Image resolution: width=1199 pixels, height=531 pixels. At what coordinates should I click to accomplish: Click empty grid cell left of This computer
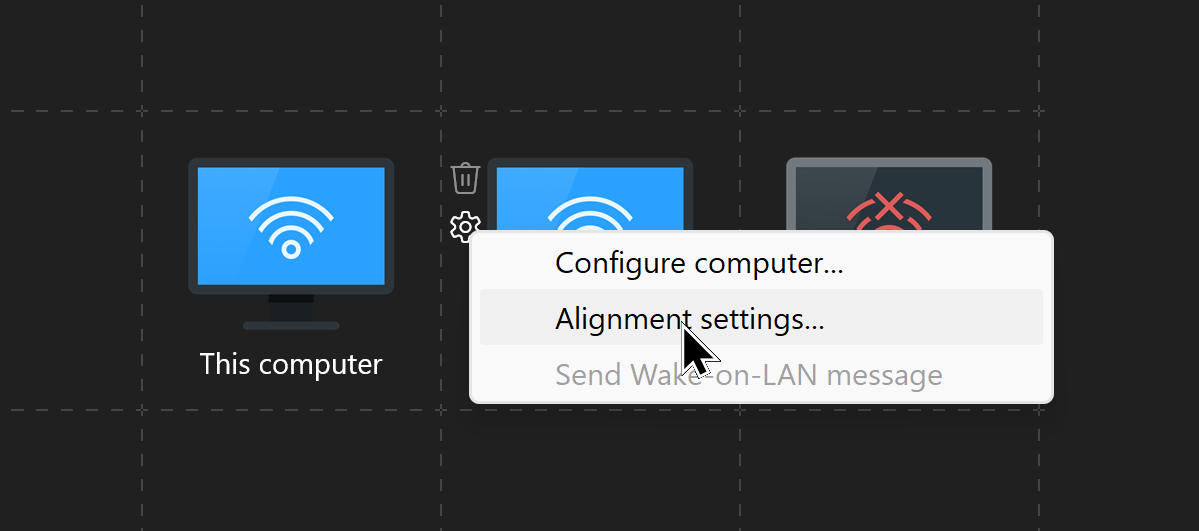70,260
